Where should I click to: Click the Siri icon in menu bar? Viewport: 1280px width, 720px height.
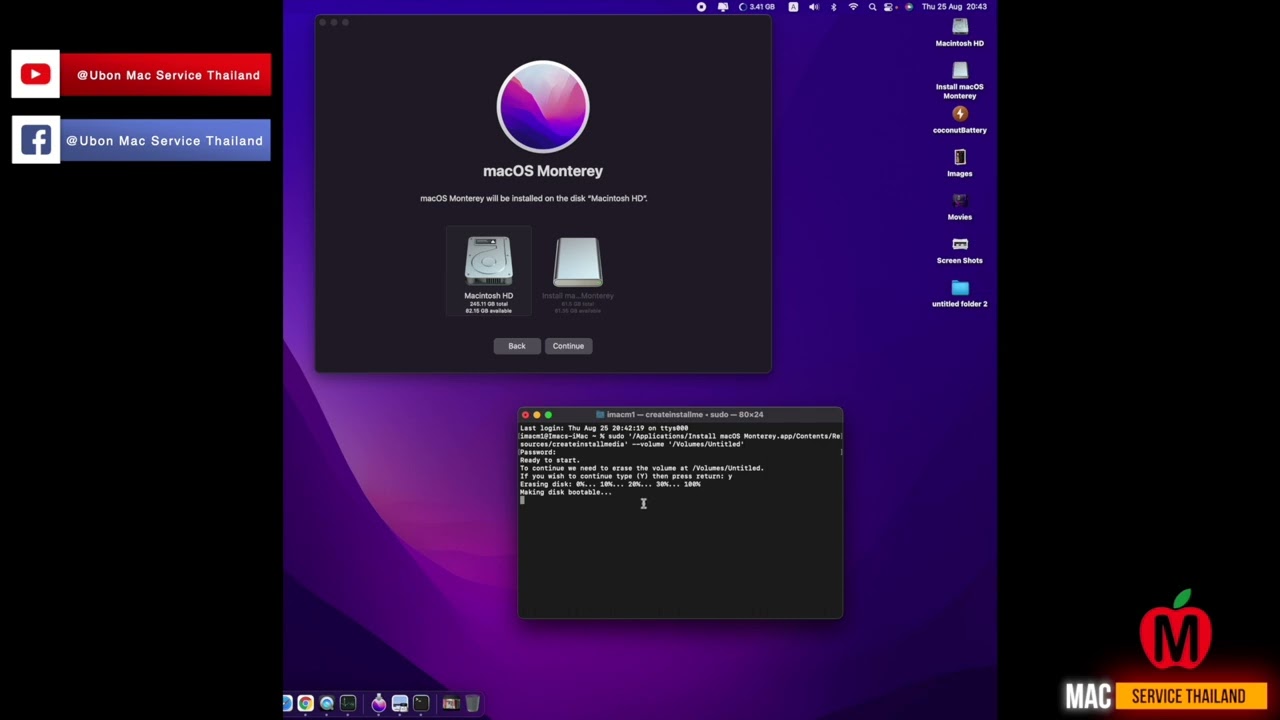(909, 7)
